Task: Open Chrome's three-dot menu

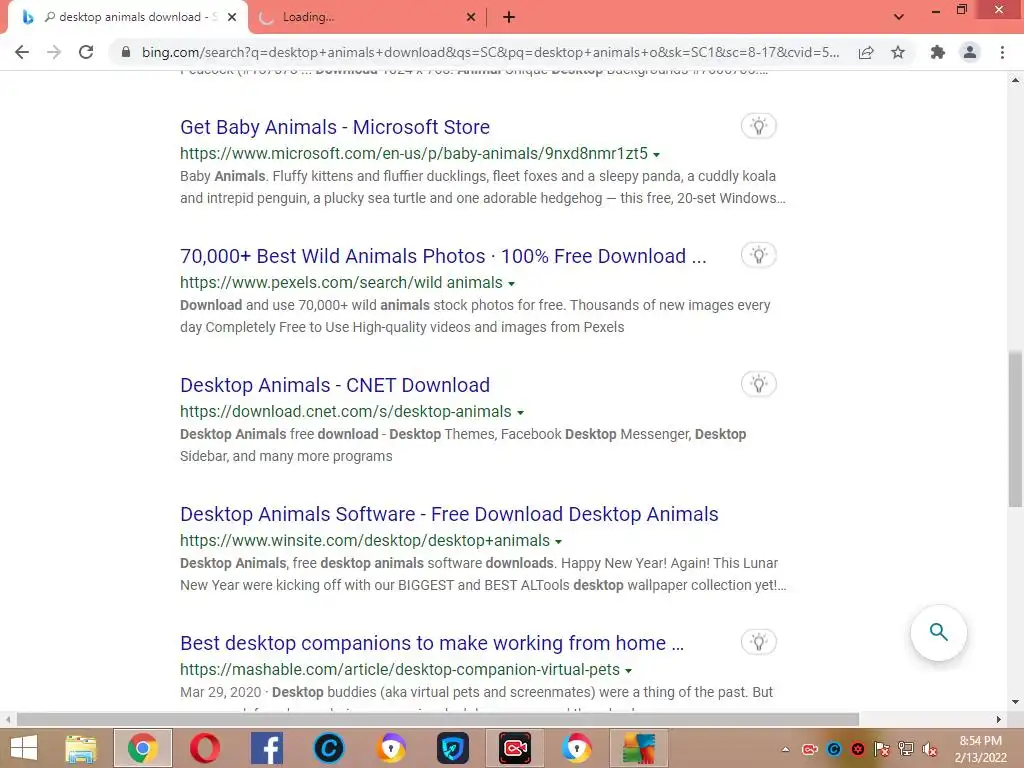Action: [1002, 52]
